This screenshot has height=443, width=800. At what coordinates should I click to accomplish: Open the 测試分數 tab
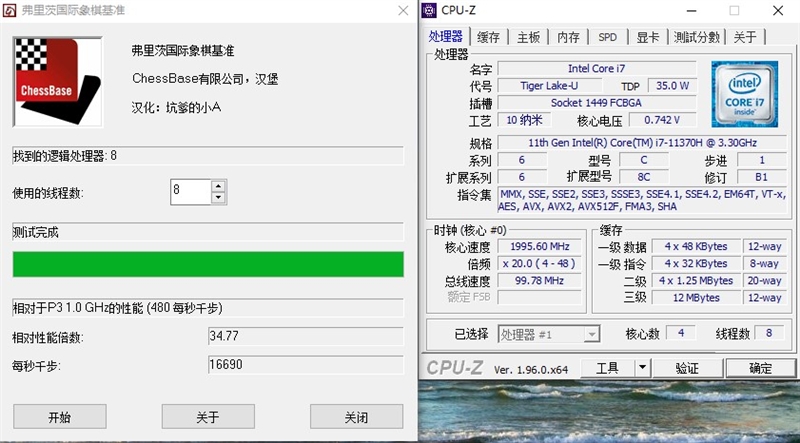click(696, 37)
